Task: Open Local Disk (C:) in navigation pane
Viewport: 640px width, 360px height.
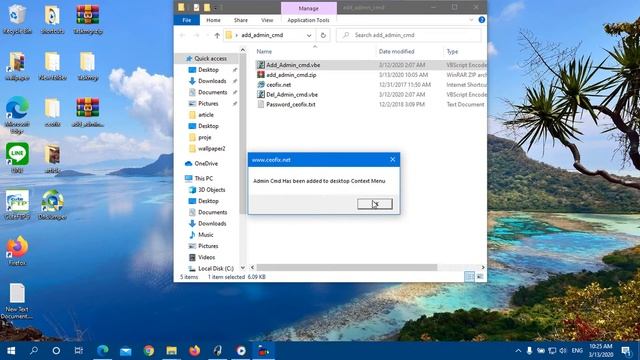Action: pyautogui.click(x=216, y=269)
